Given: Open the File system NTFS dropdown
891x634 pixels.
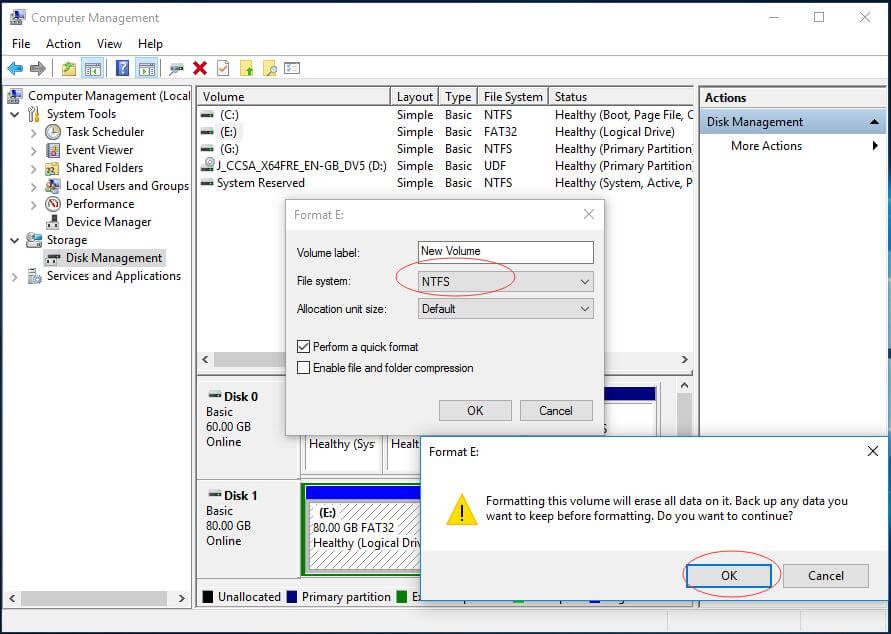Looking at the screenshot, I should click(506, 282).
